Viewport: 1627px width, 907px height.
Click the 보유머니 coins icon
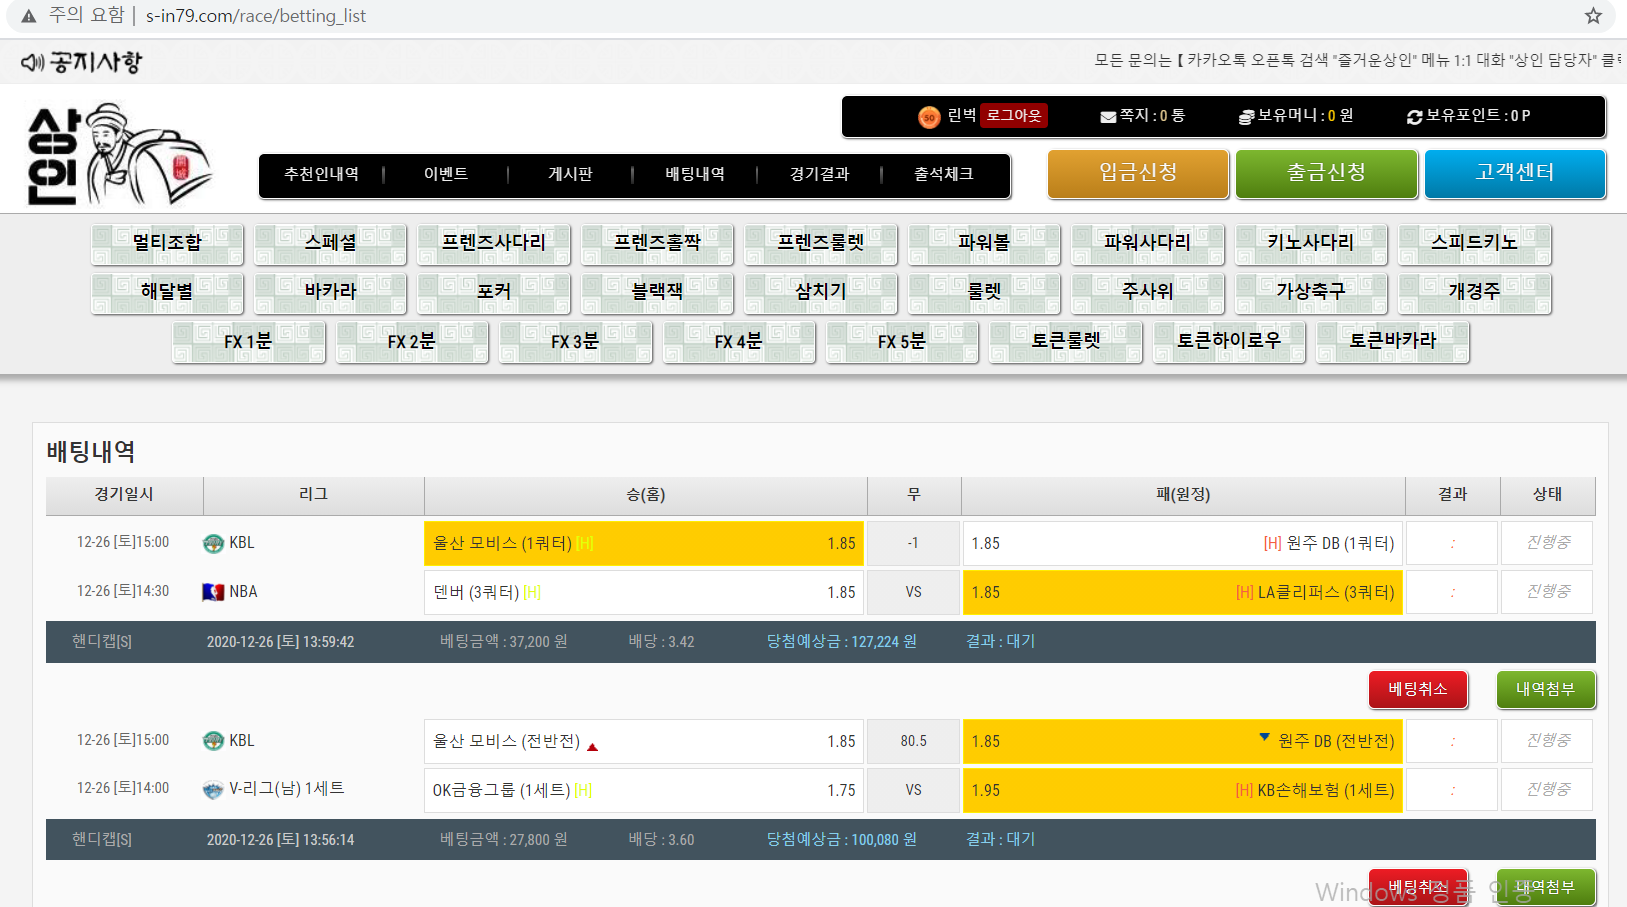pyautogui.click(x=1246, y=117)
